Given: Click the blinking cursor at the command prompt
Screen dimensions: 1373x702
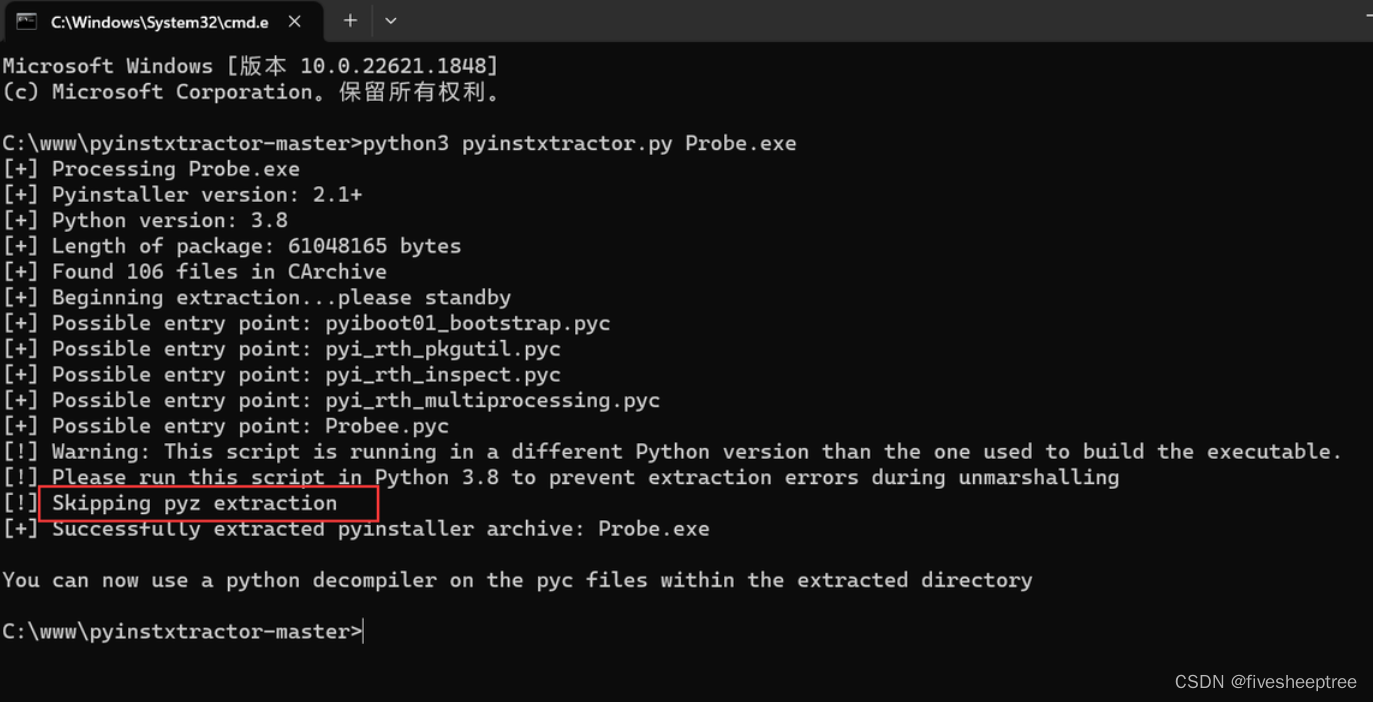Looking at the screenshot, I should tap(363, 630).
